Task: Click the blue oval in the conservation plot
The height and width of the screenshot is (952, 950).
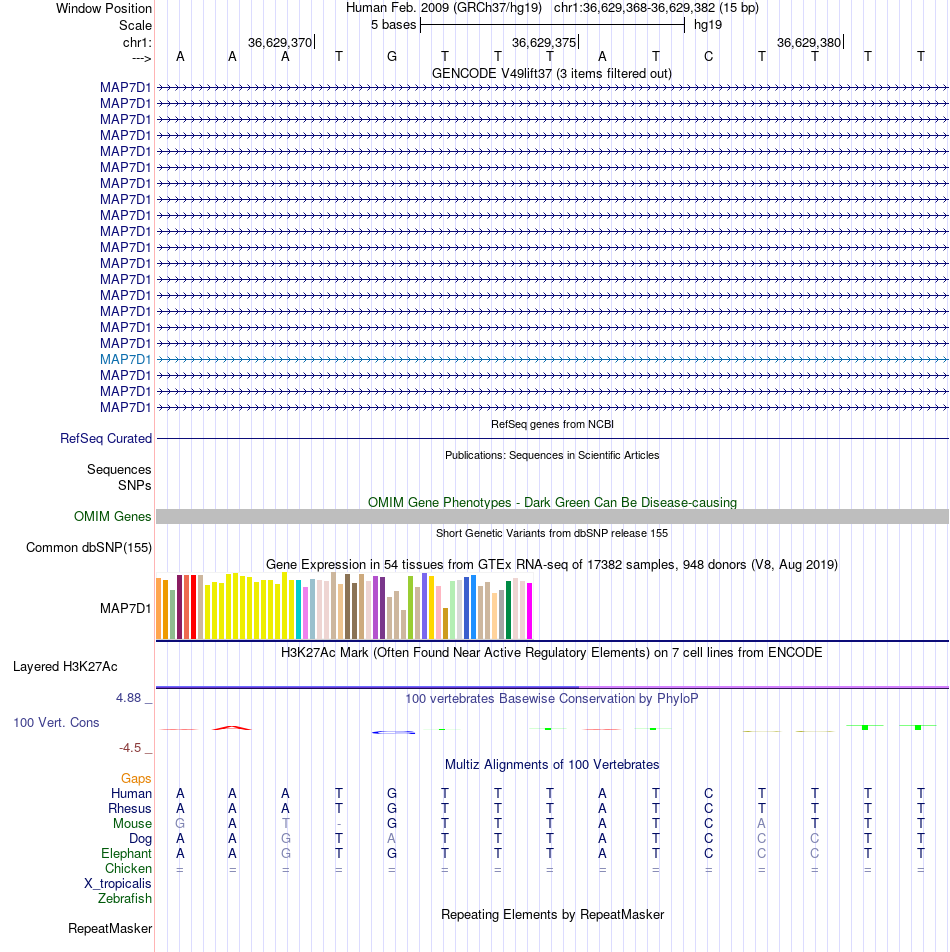Action: [x=393, y=733]
